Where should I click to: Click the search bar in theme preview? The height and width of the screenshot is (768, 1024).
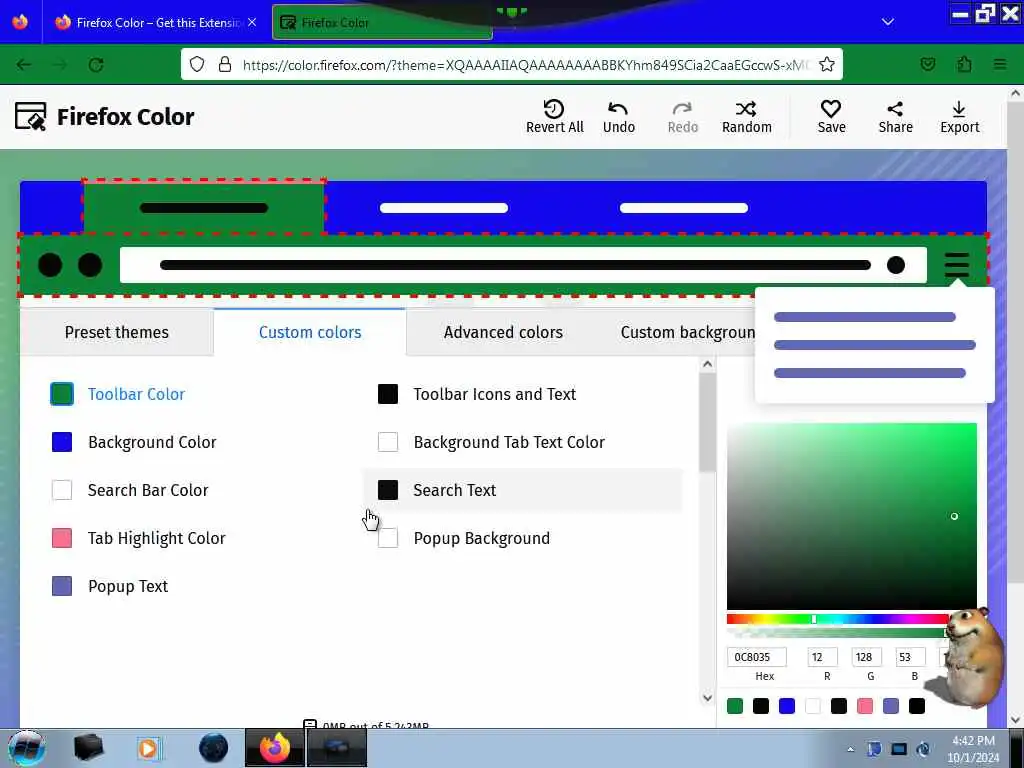click(x=523, y=265)
